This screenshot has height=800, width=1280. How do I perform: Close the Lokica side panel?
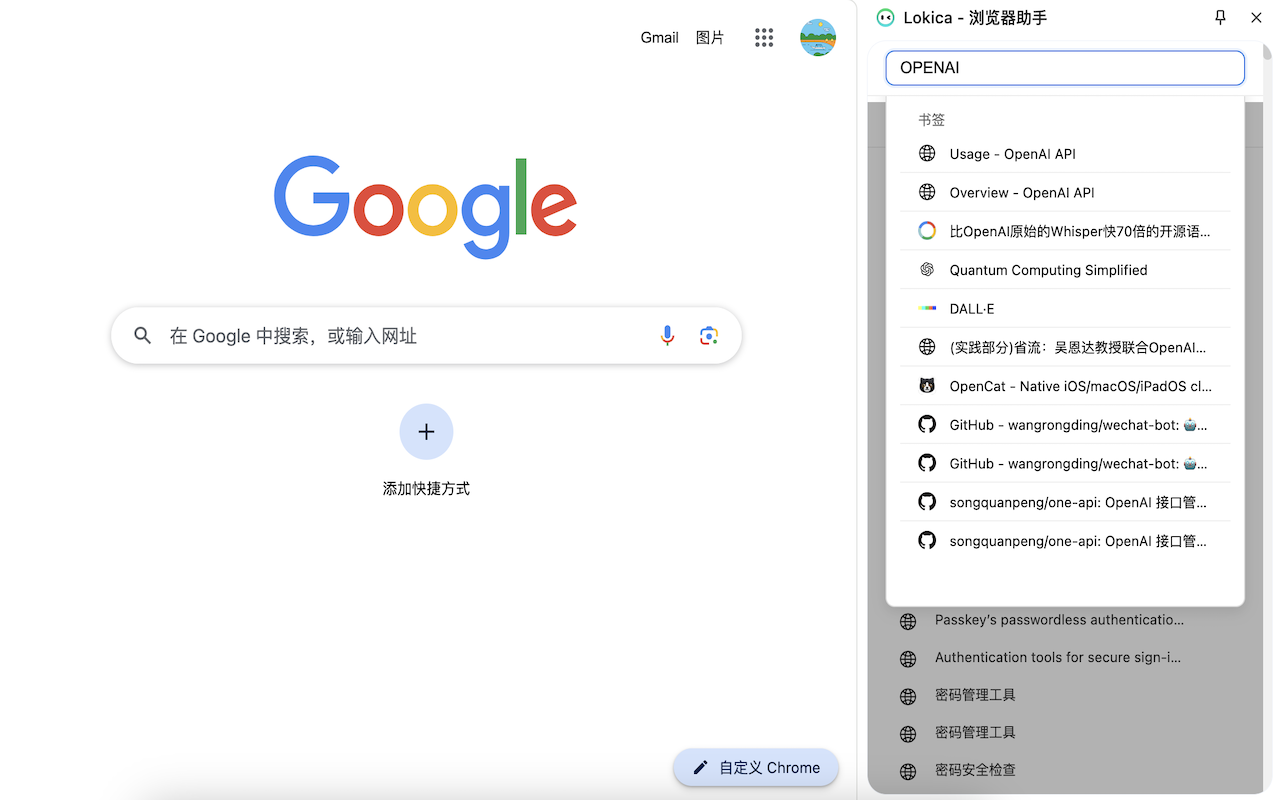[x=1256, y=17]
